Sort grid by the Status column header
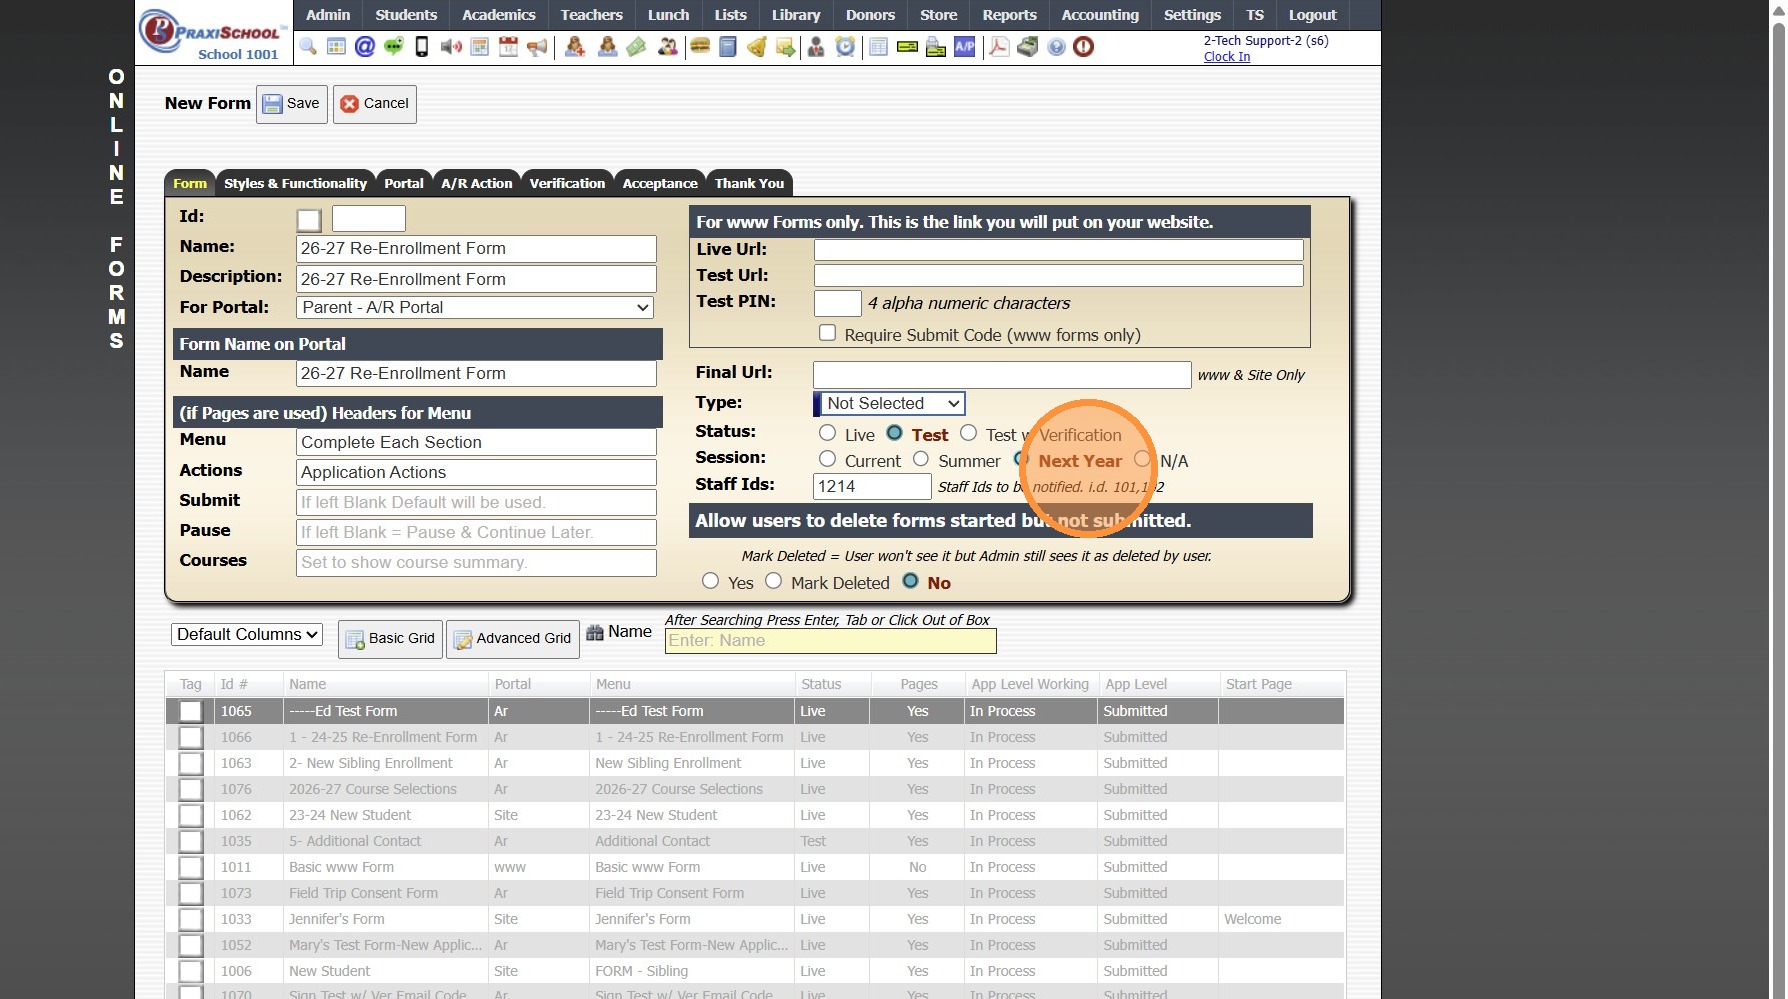 821,684
